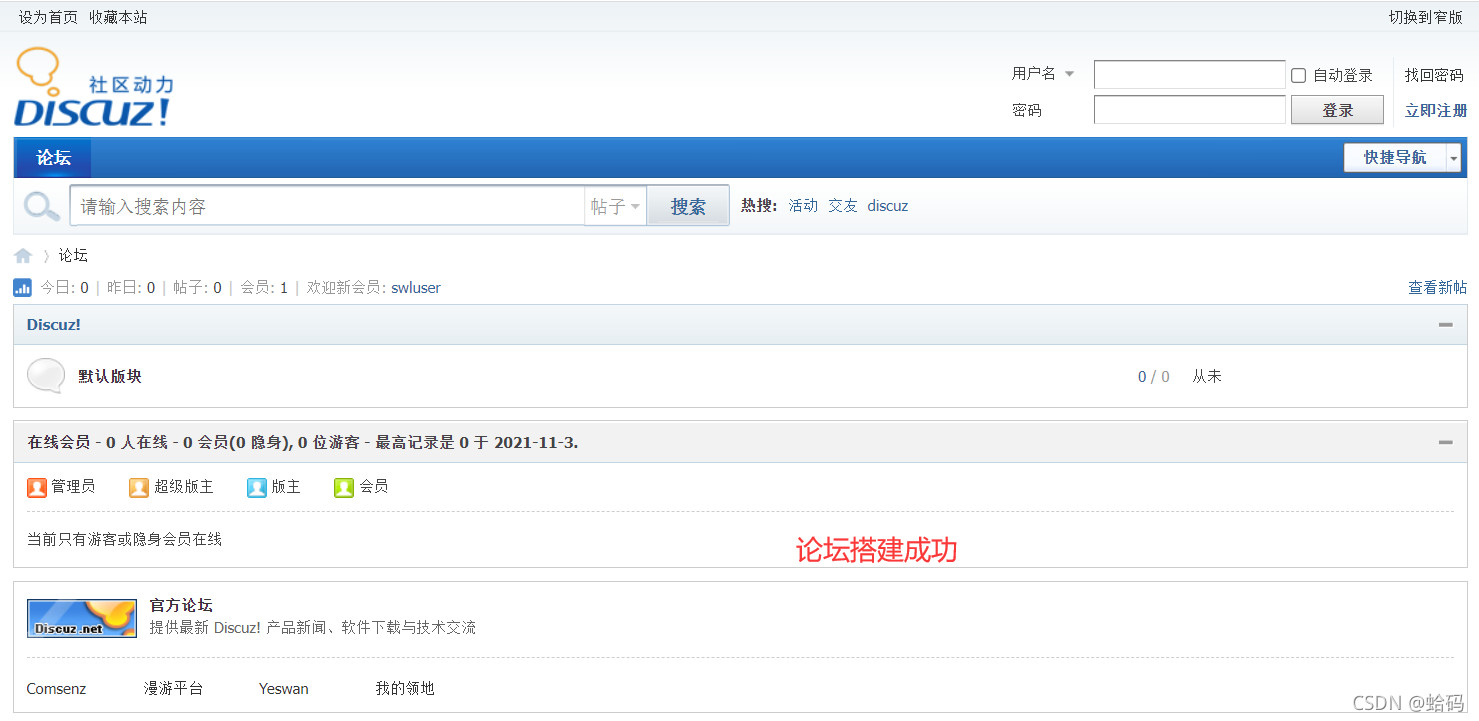Focus the search content input box

(x=327, y=206)
